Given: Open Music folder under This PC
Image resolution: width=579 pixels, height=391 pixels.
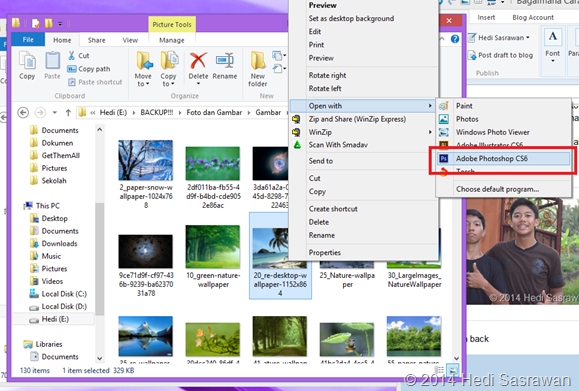Looking at the screenshot, I should coord(51,256).
